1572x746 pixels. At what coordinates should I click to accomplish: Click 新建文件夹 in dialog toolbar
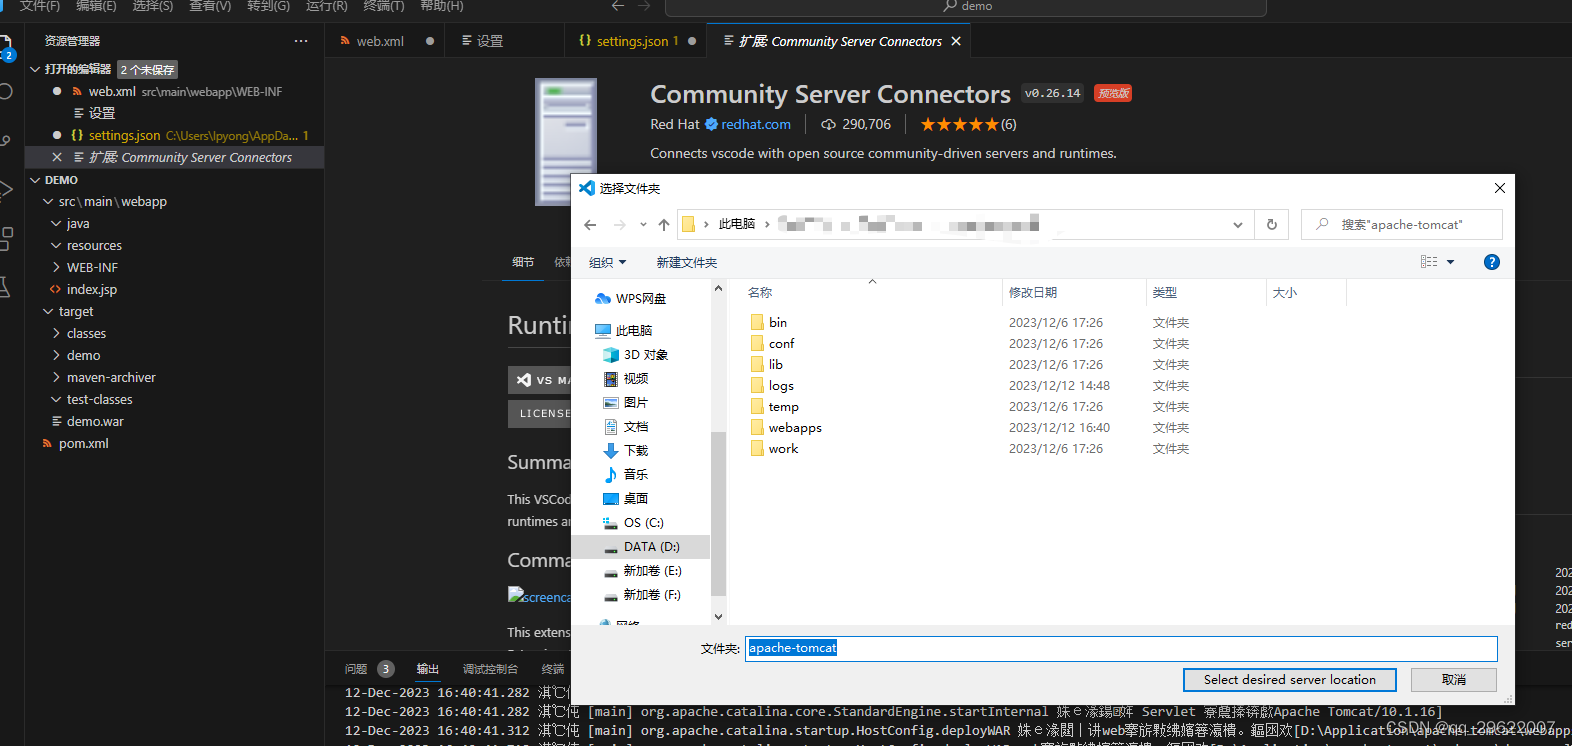[x=687, y=263]
